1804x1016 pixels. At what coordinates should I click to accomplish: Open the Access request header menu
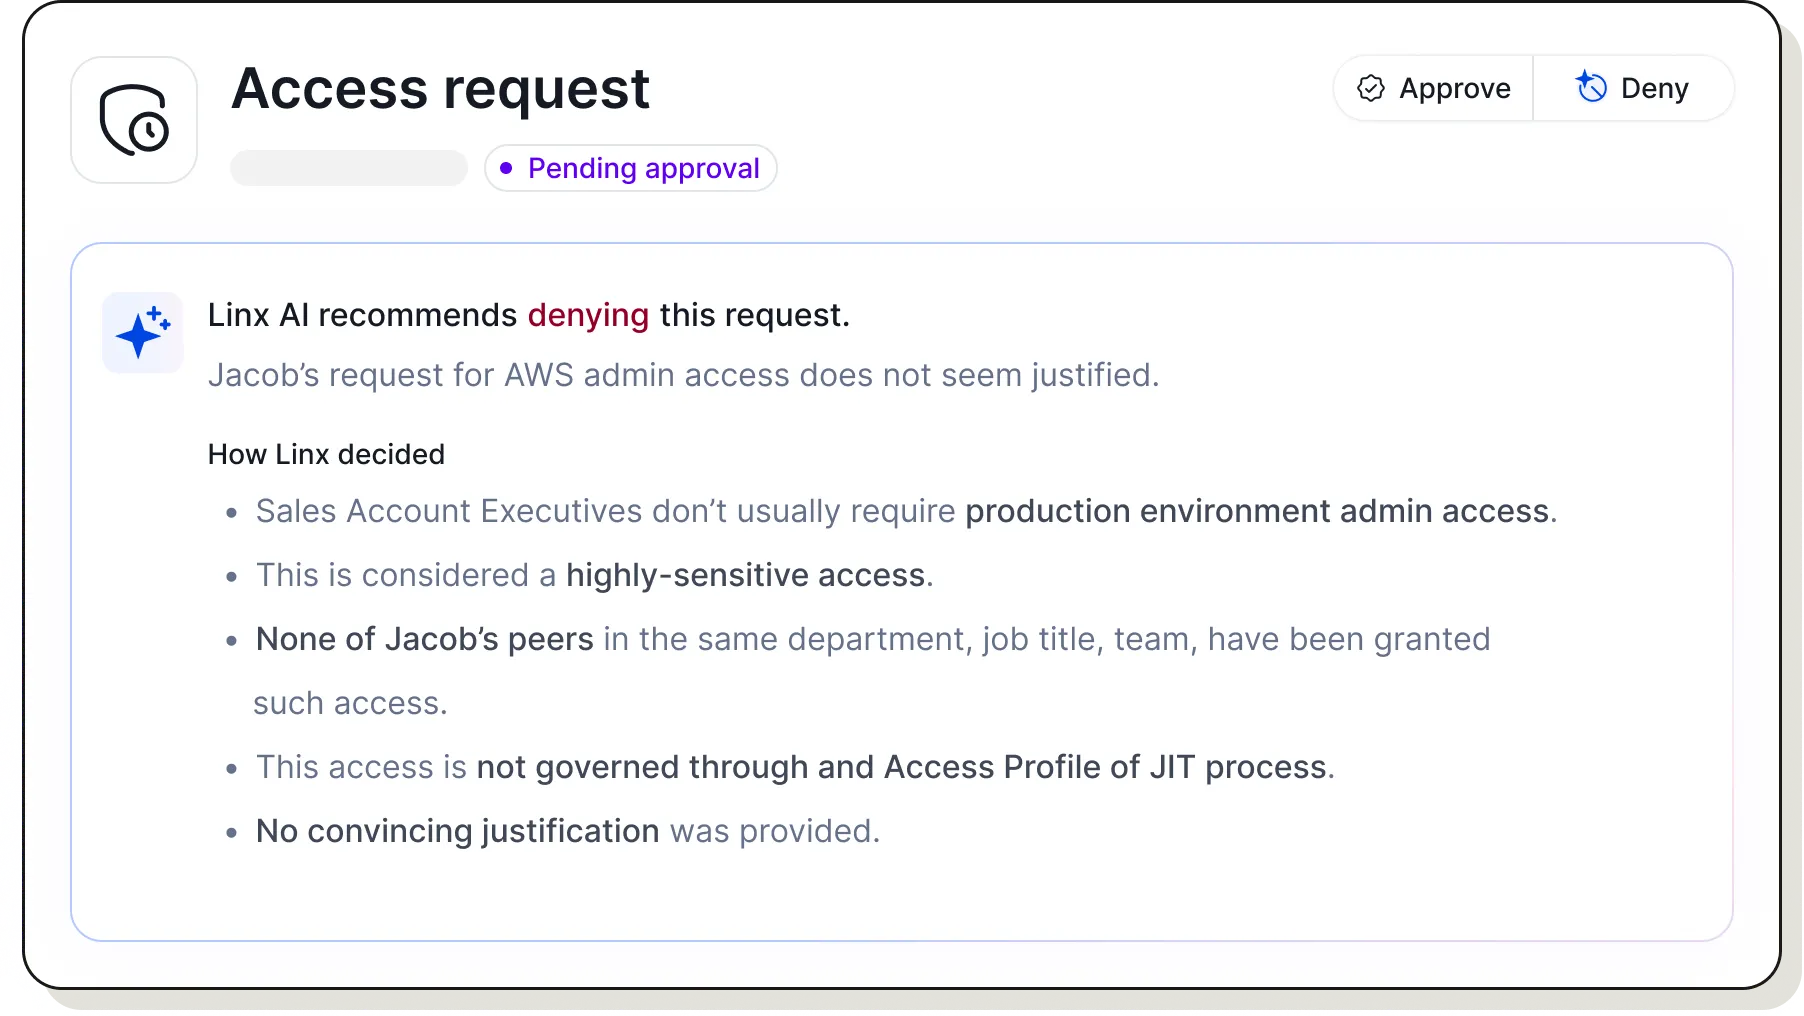pos(439,88)
